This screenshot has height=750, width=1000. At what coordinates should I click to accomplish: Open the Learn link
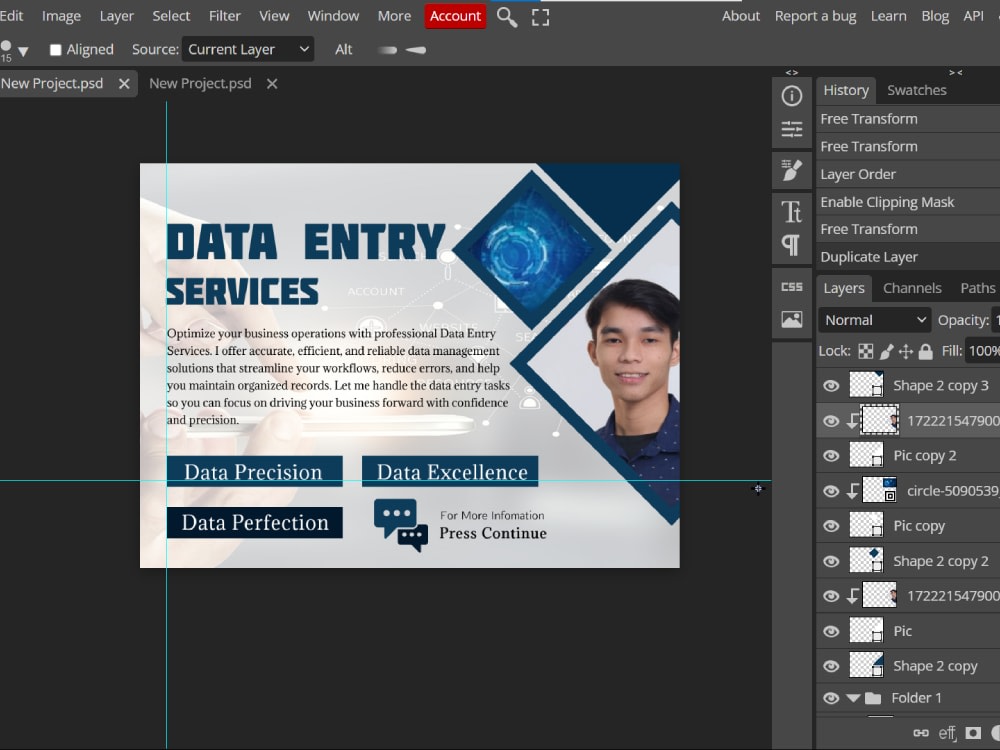pos(888,16)
